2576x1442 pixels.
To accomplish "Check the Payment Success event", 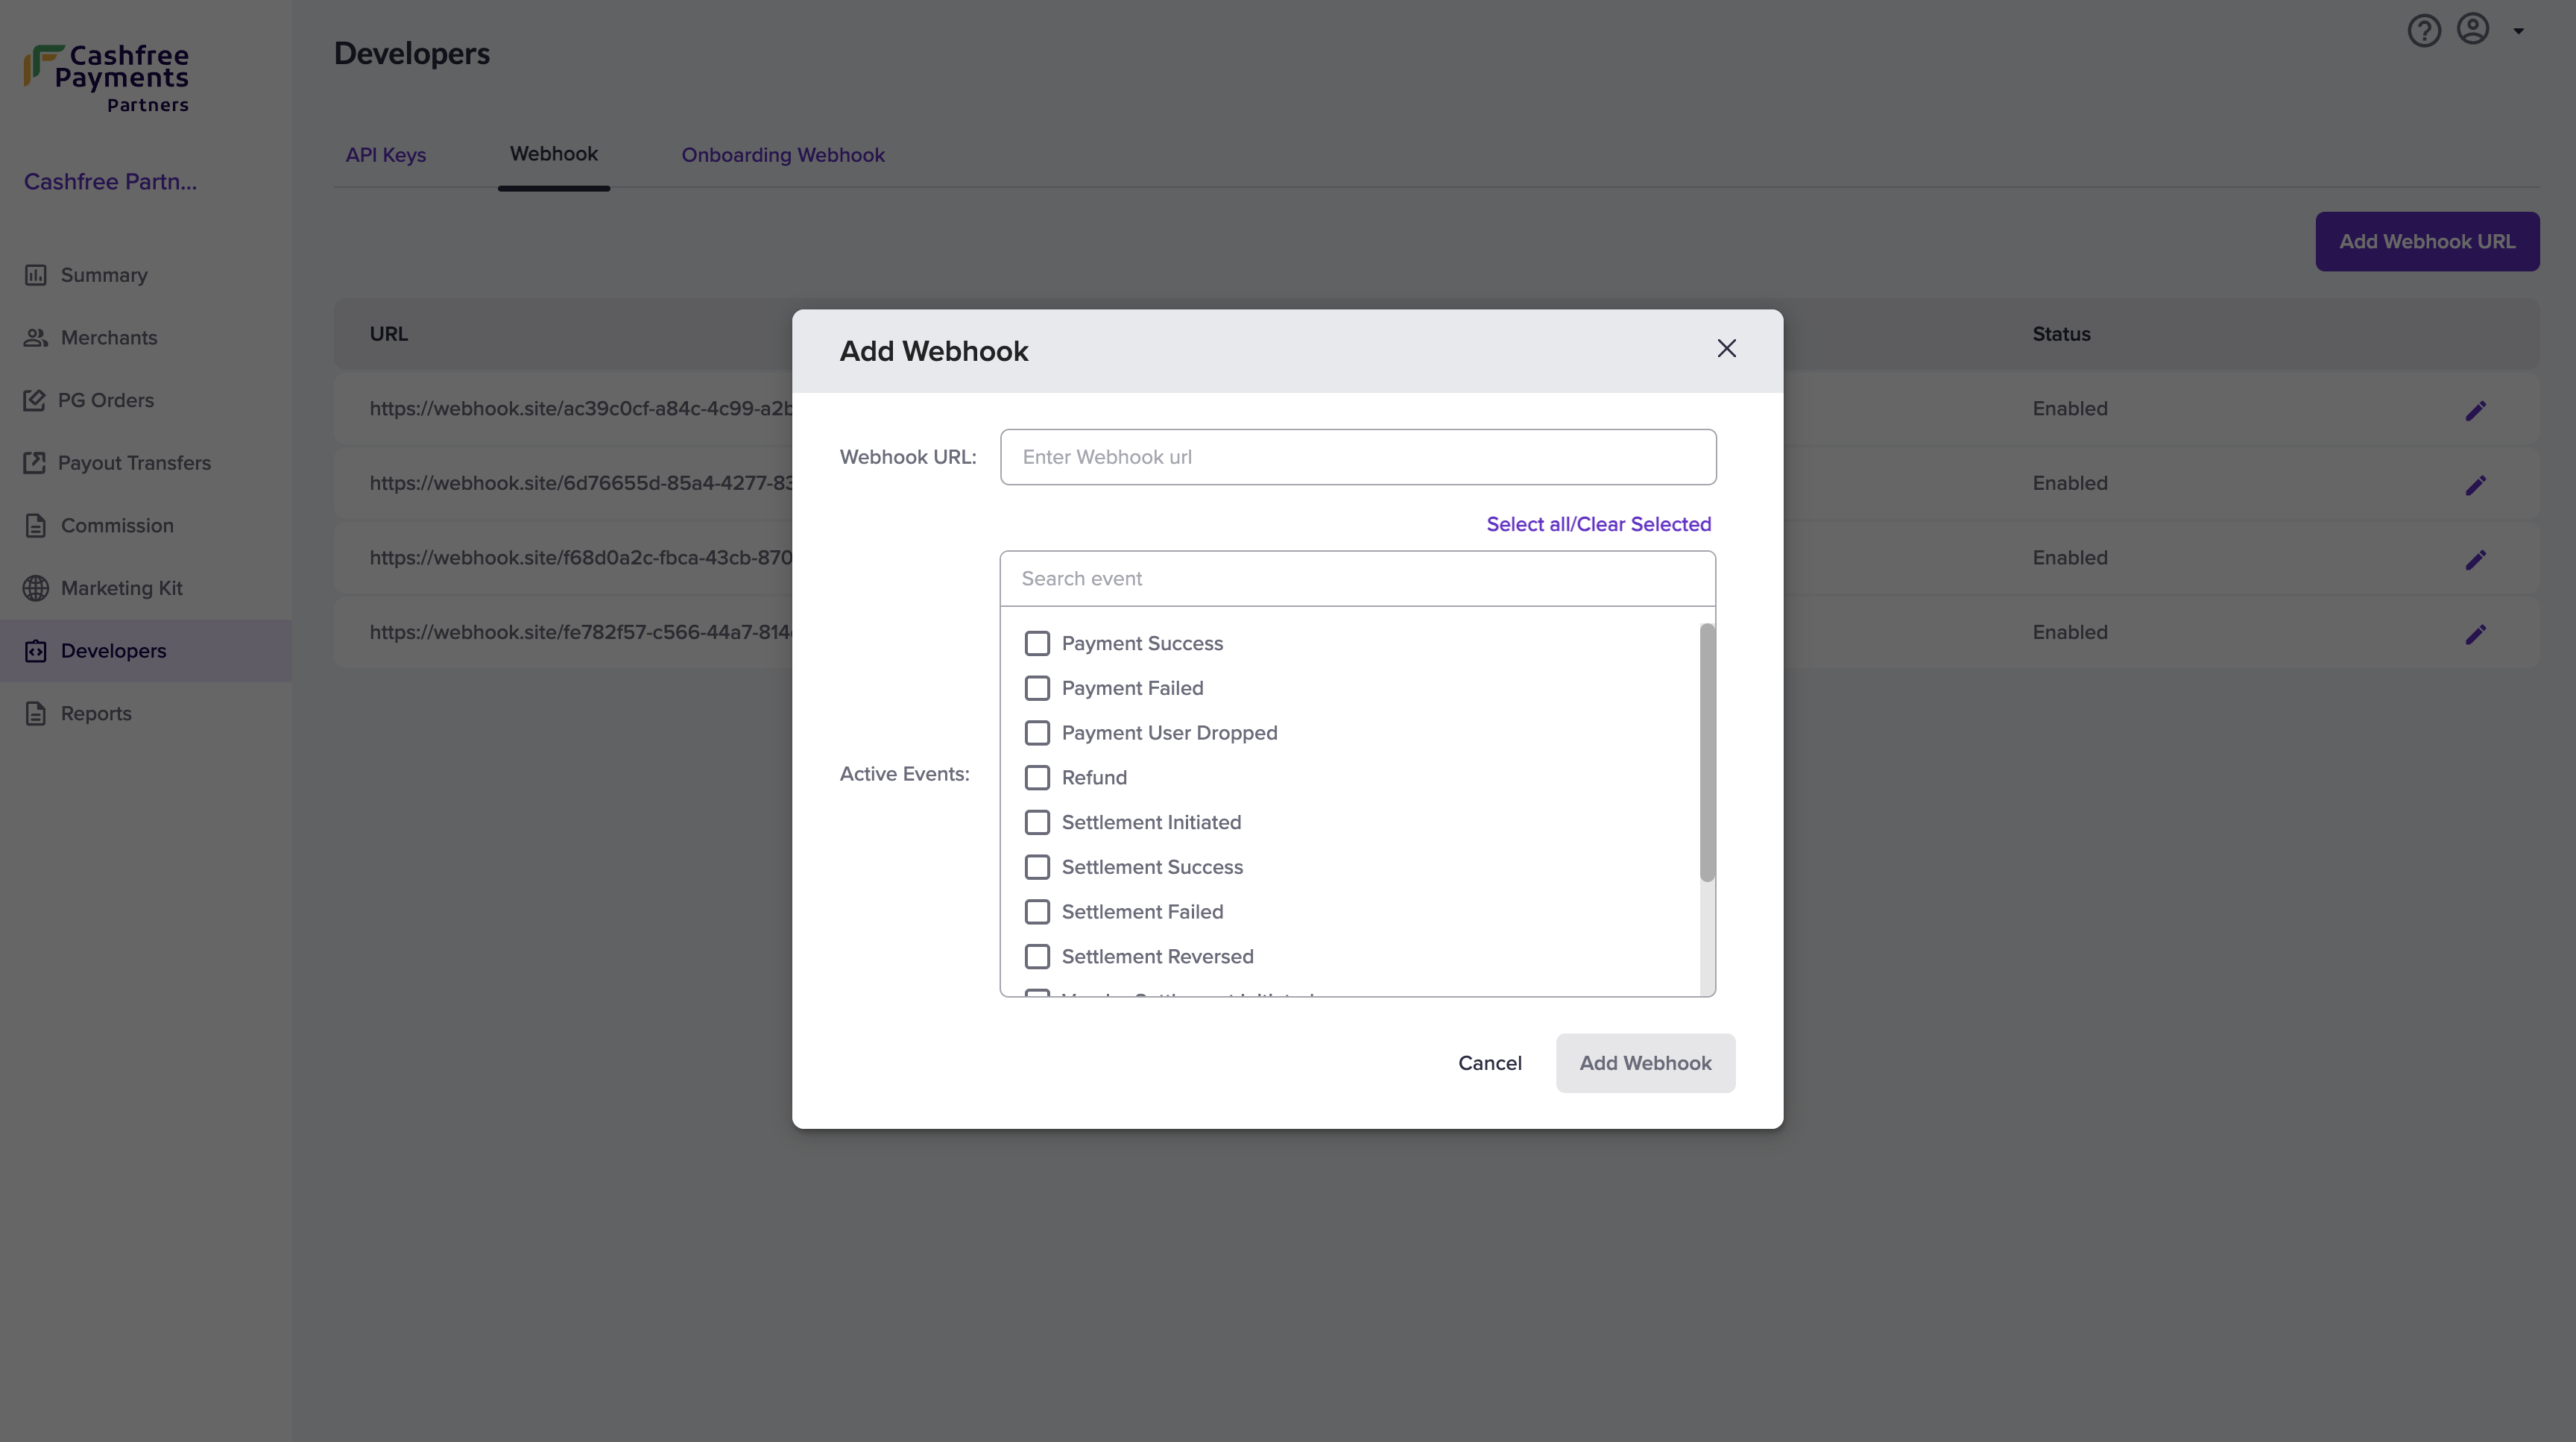I will pos(1037,643).
